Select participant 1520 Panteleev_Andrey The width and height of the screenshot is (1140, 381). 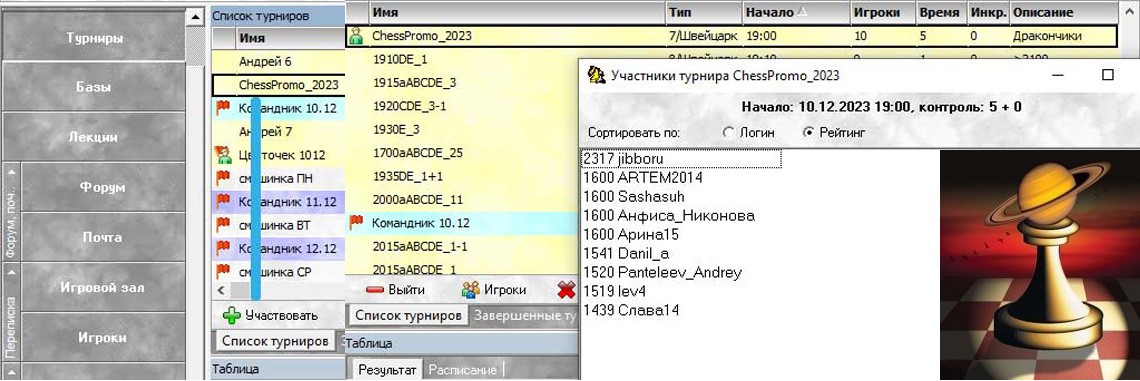coord(662,273)
